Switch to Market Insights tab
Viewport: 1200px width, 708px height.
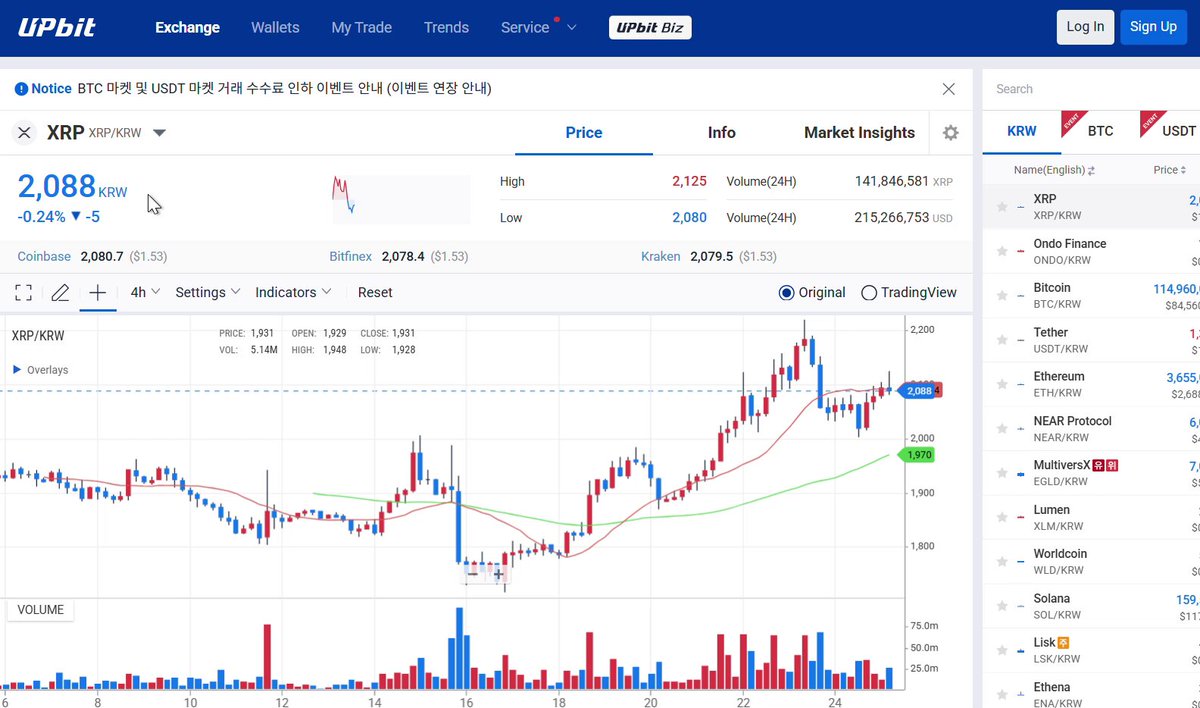859,133
